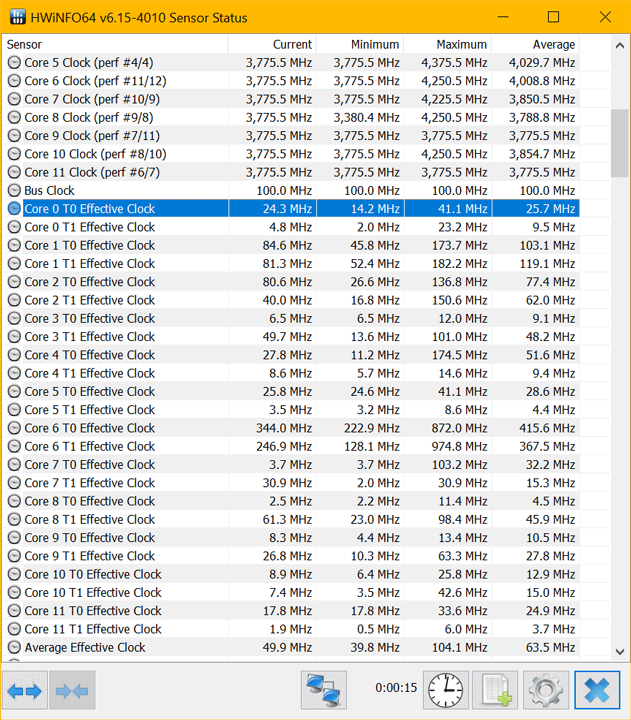Select the Core 5 T0 Effective Clock row
Image resolution: width=631 pixels, height=720 pixels.
coord(291,391)
